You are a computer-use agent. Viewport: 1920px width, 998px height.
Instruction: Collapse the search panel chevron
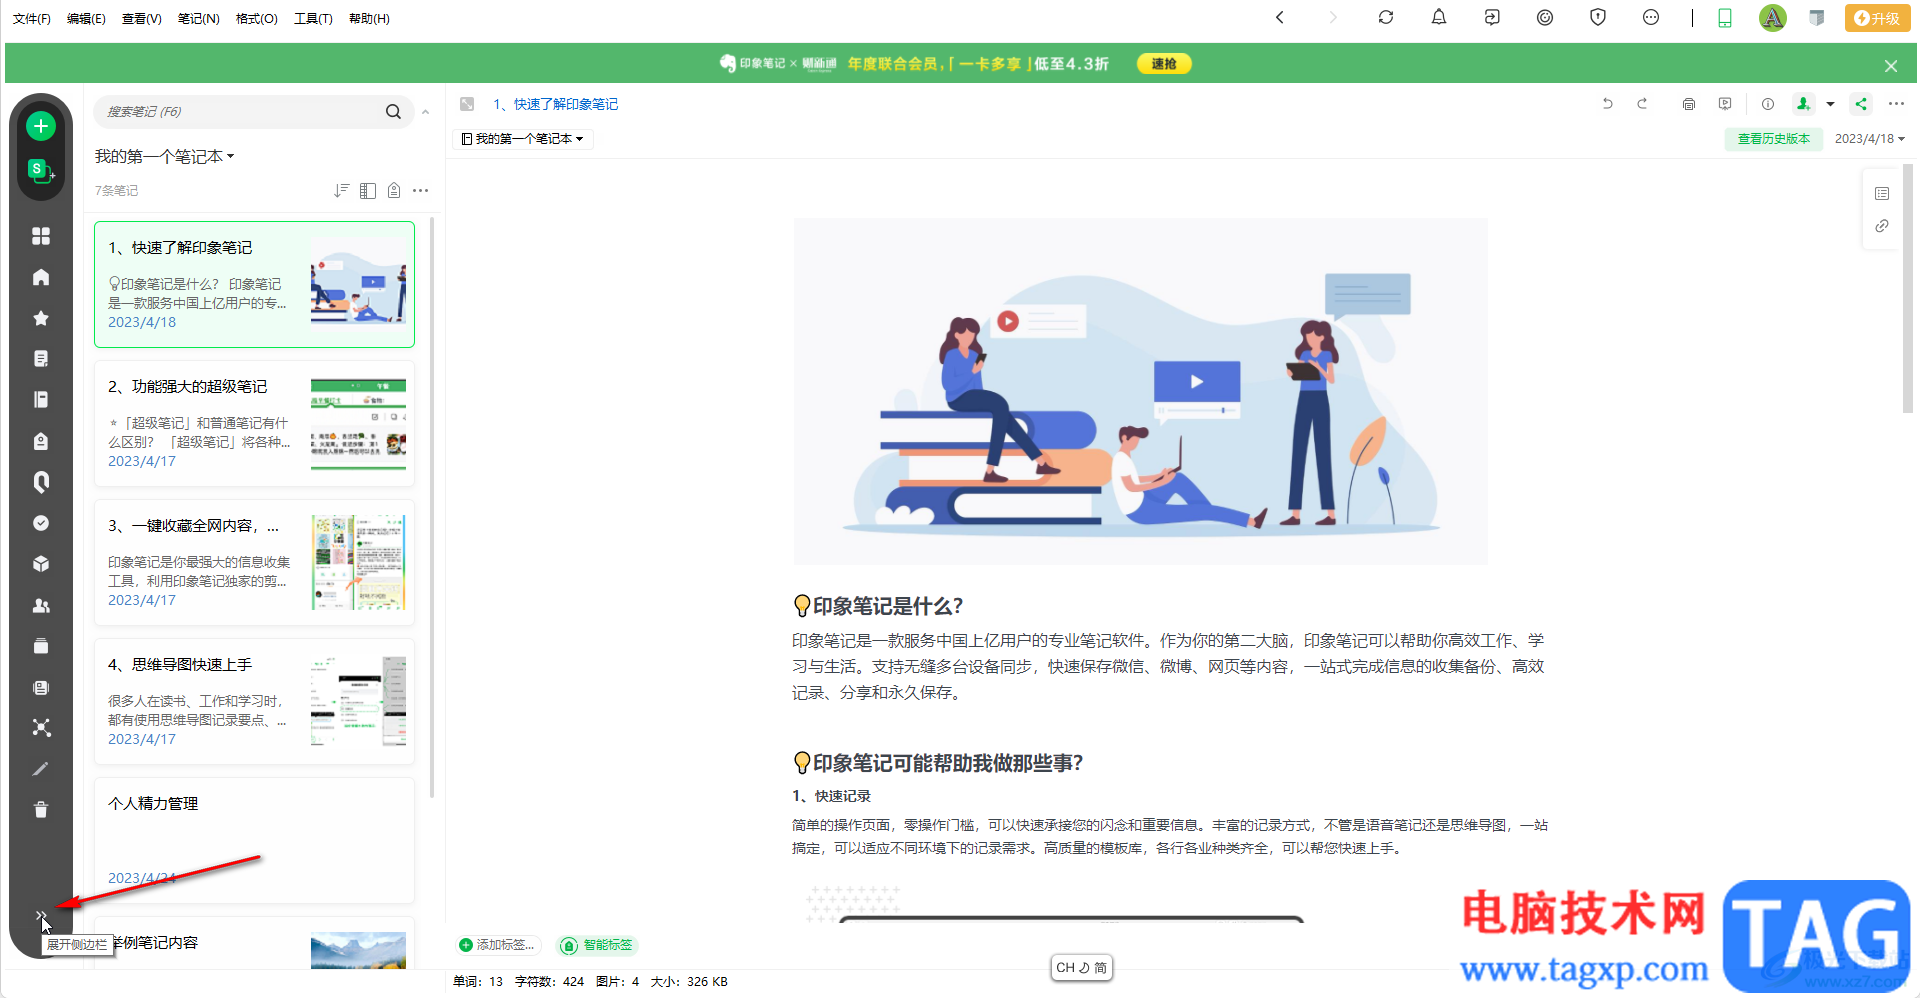point(426,112)
